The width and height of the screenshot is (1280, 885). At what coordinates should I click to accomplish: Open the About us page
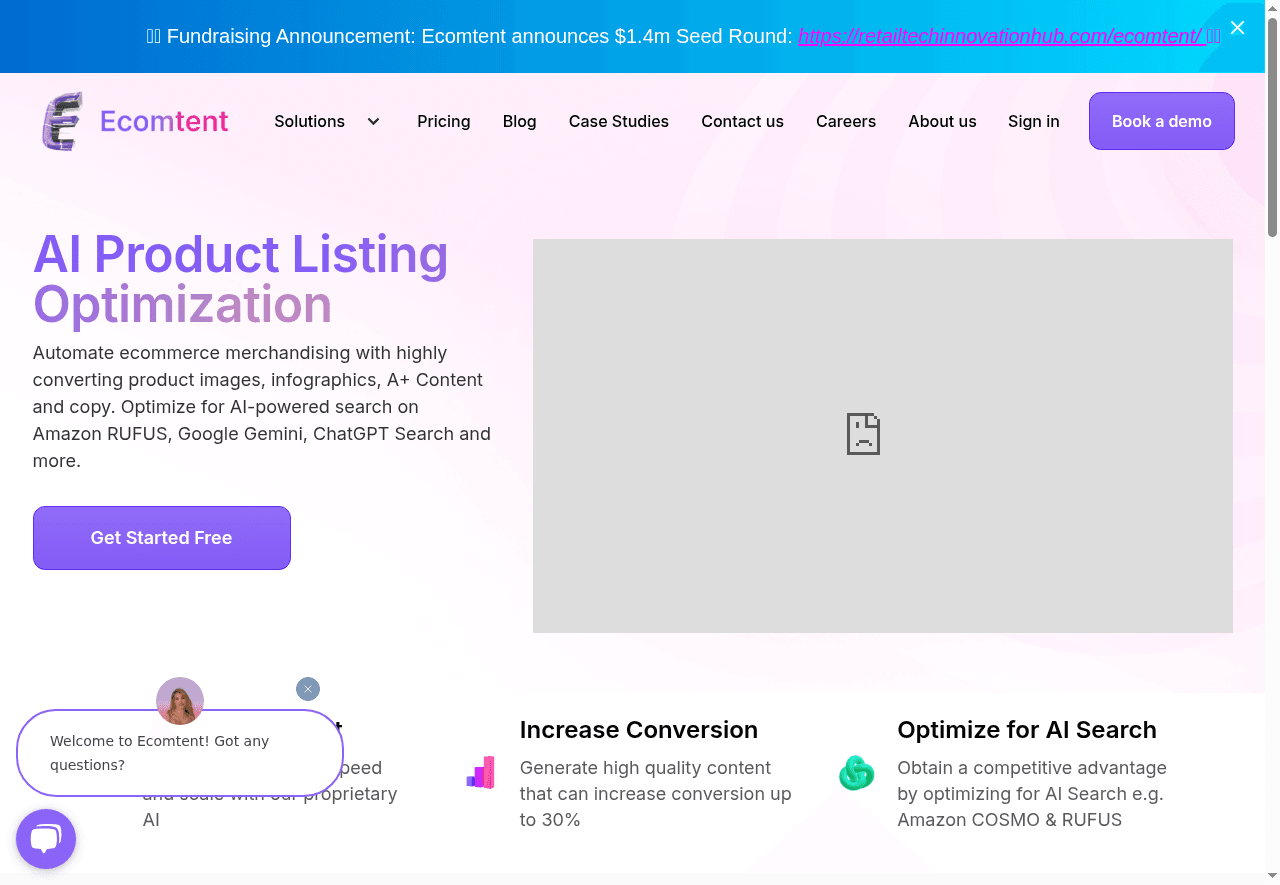[x=941, y=122]
